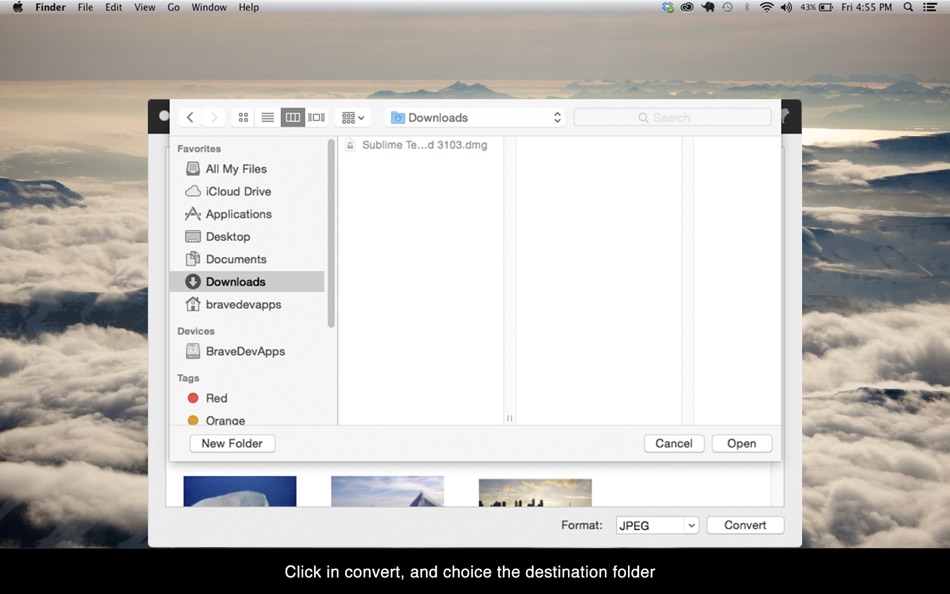950x594 pixels.
Task: Open the Downloads location dropdown
Action: click(474, 117)
